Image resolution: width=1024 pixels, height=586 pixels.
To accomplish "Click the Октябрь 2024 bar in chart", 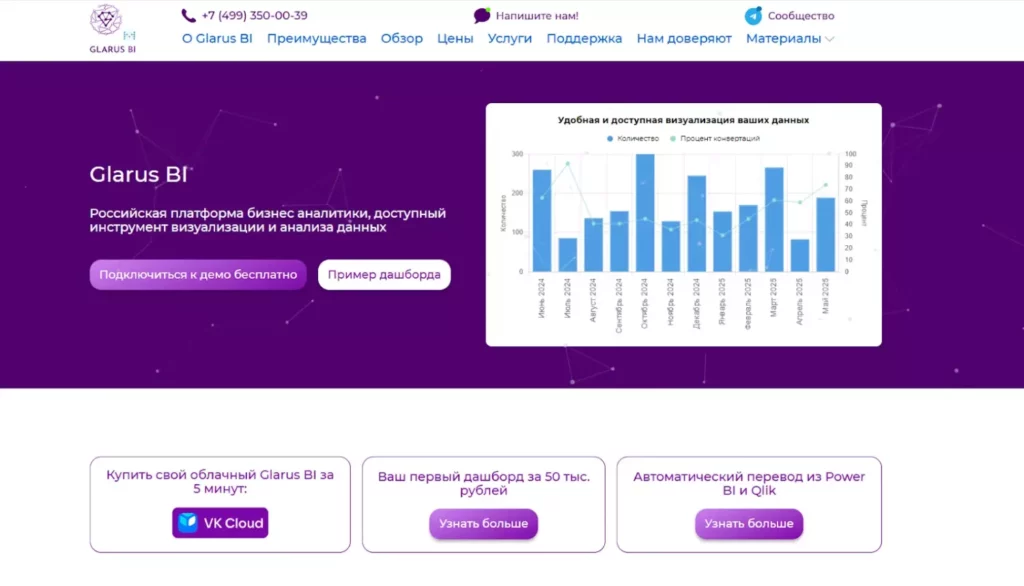I will pos(645,213).
